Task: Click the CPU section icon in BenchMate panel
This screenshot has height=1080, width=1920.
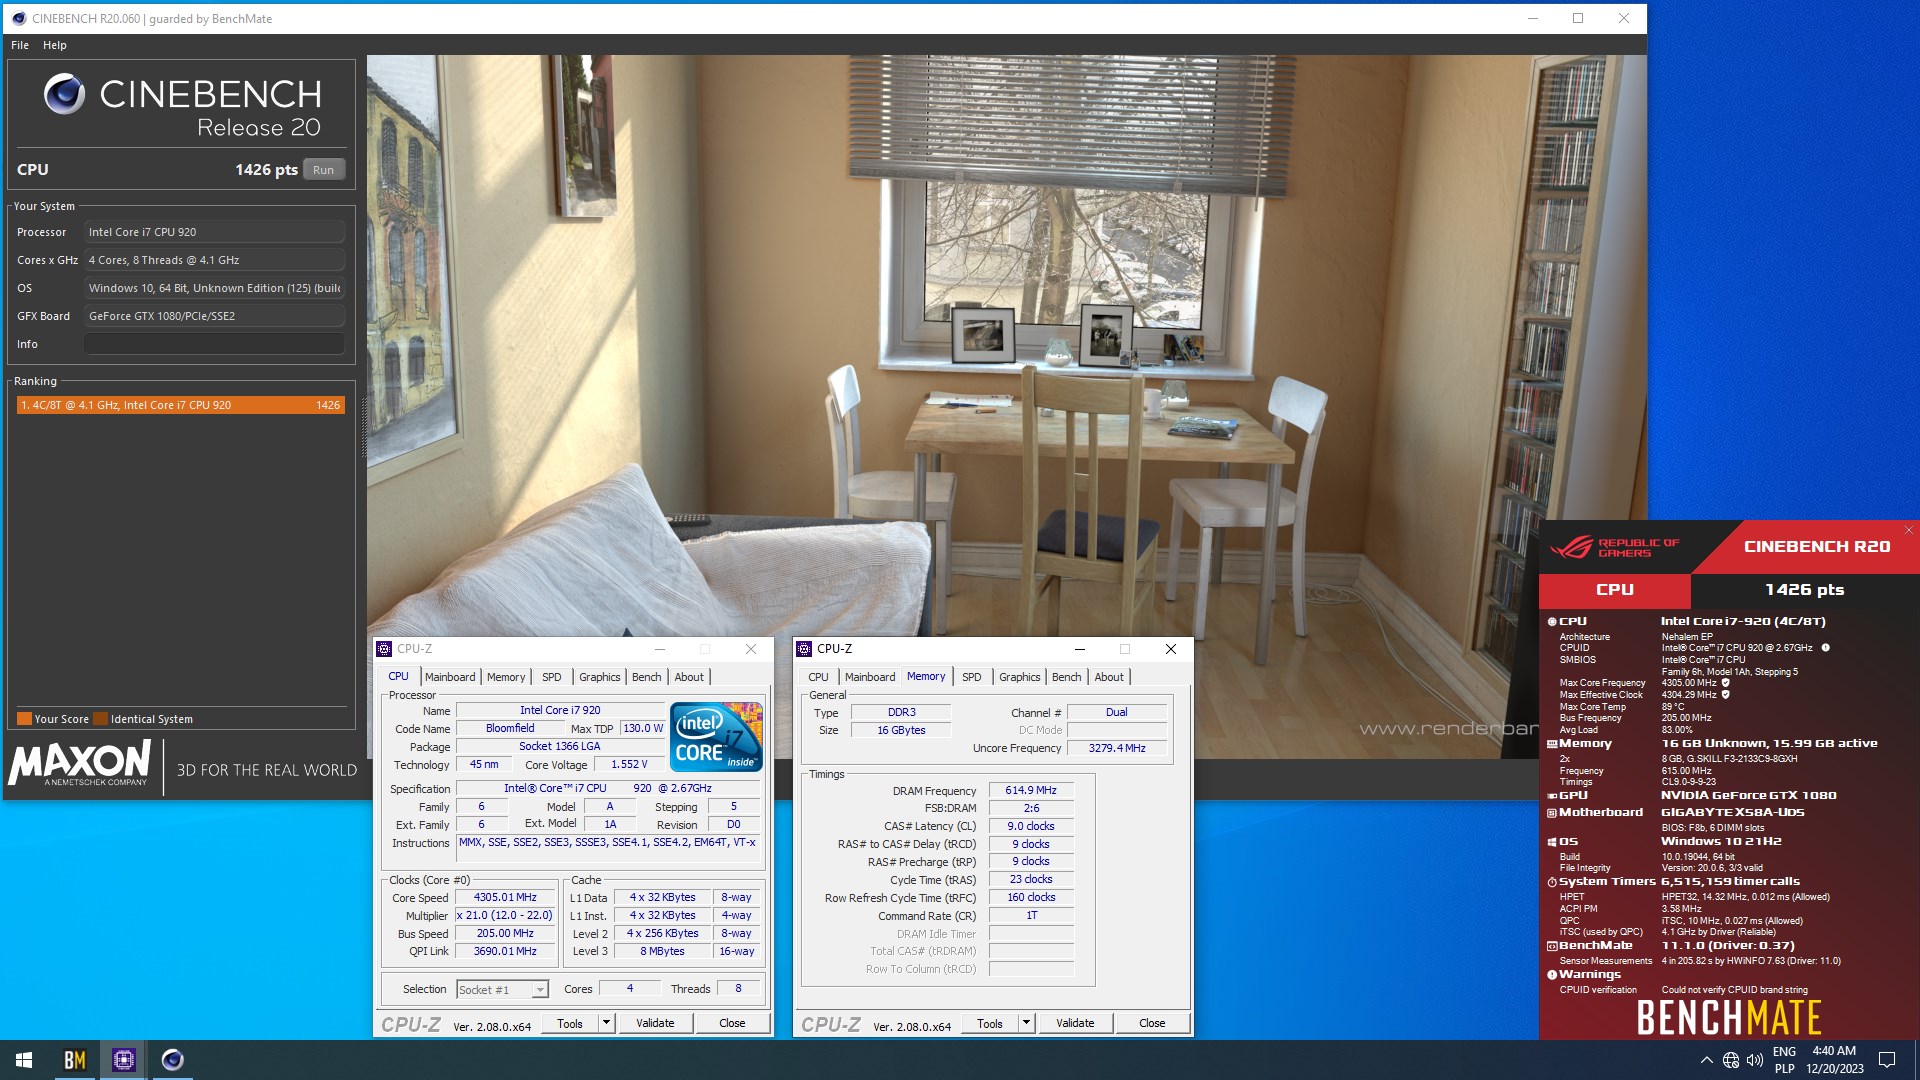Action: (x=1552, y=622)
